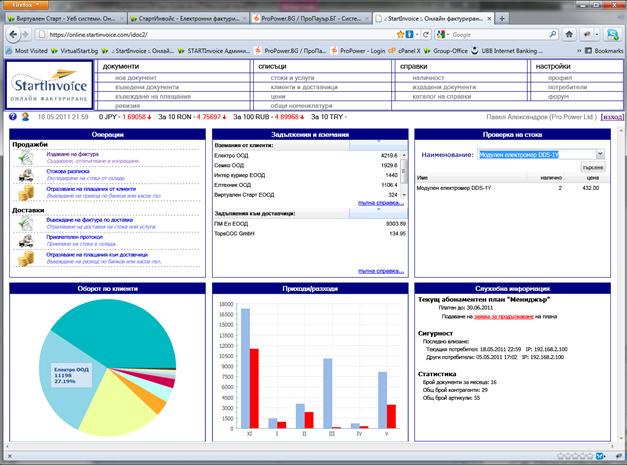Click the Skype icon in the toolbar

[613, 34]
